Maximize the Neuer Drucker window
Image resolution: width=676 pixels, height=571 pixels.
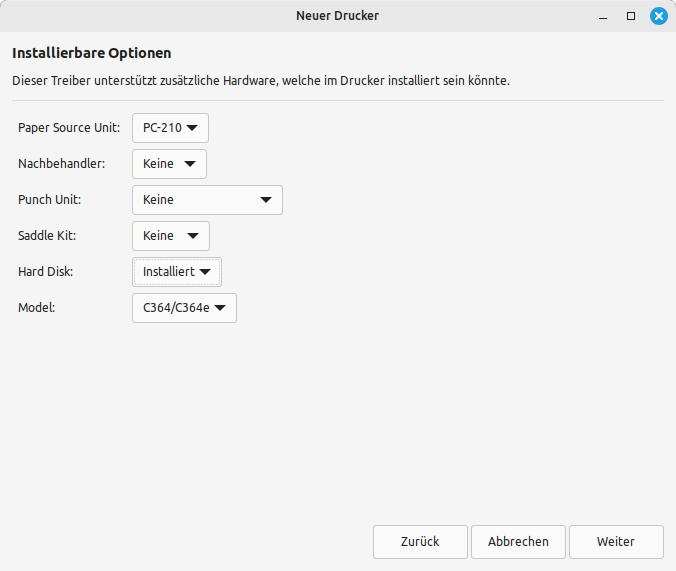click(x=631, y=16)
